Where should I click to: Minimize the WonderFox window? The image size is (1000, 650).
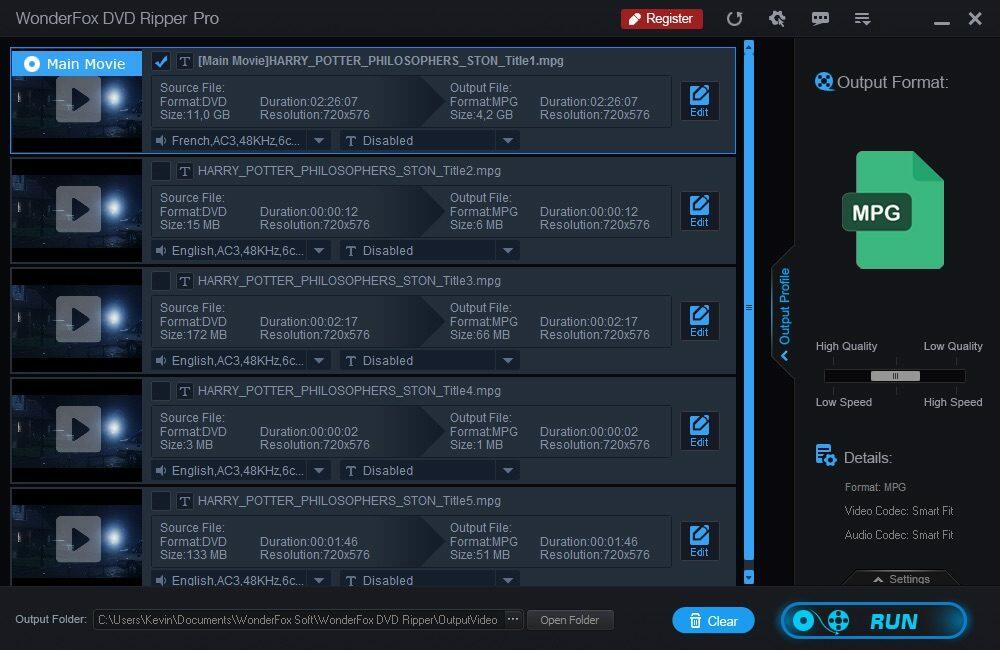941,22
